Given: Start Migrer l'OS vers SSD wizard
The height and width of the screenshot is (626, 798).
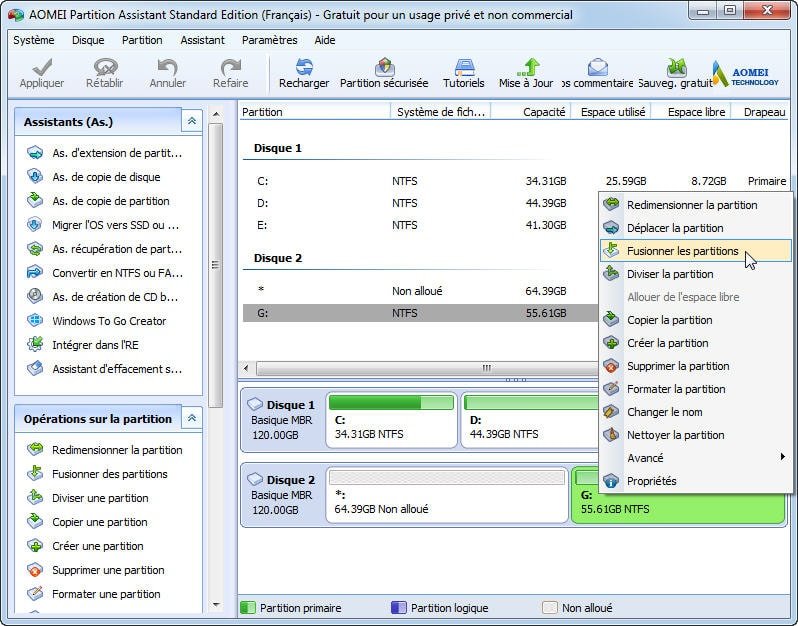Looking at the screenshot, I should tap(103, 224).
